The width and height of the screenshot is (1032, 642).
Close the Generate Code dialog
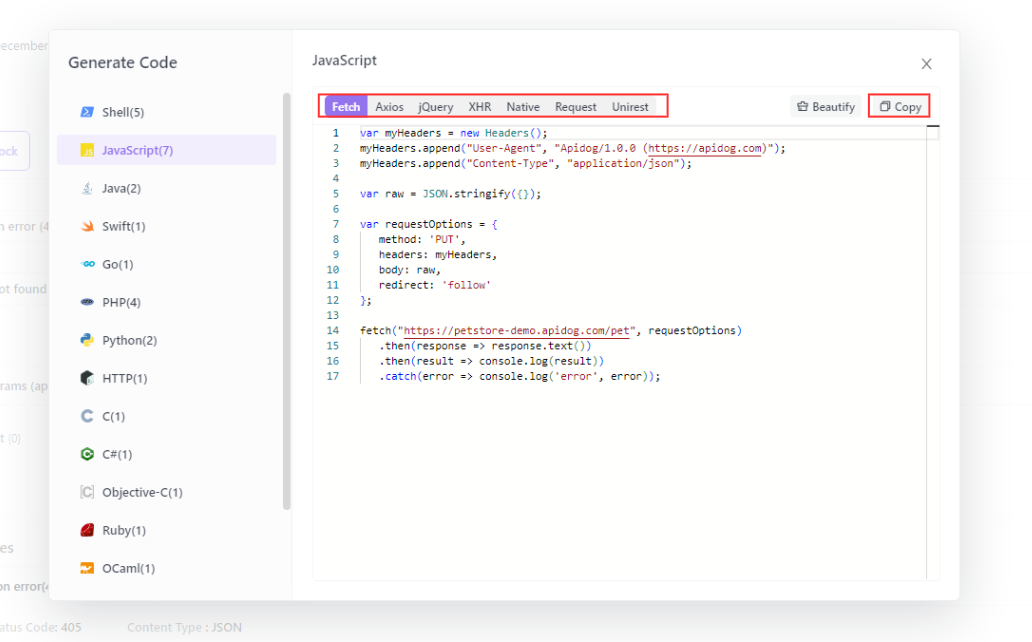926,64
